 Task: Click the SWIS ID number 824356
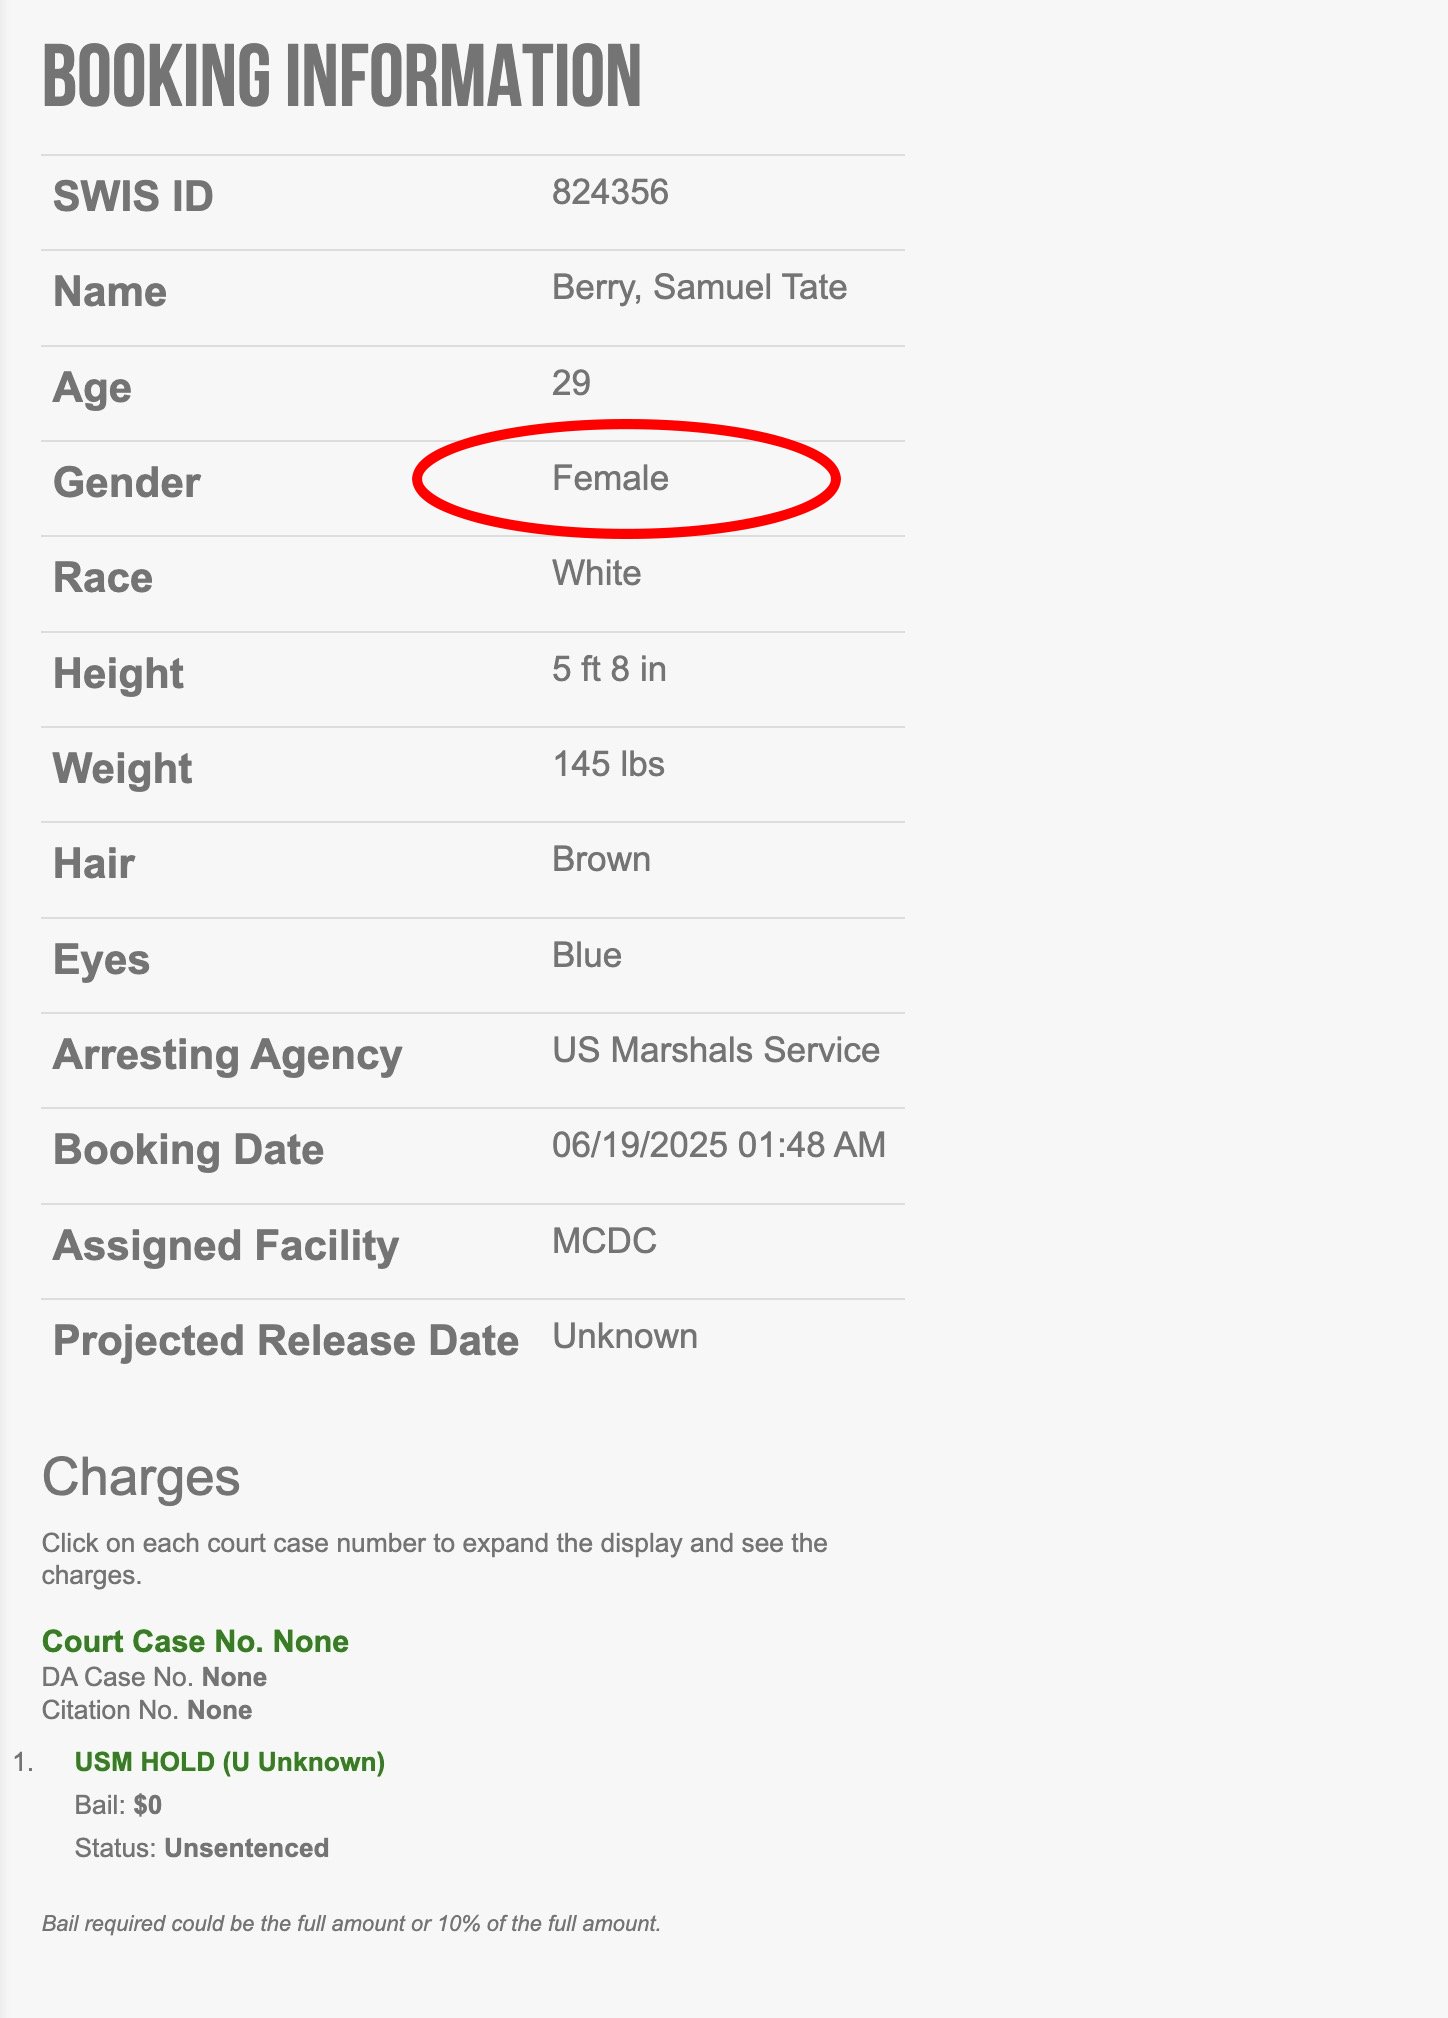point(610,192)
